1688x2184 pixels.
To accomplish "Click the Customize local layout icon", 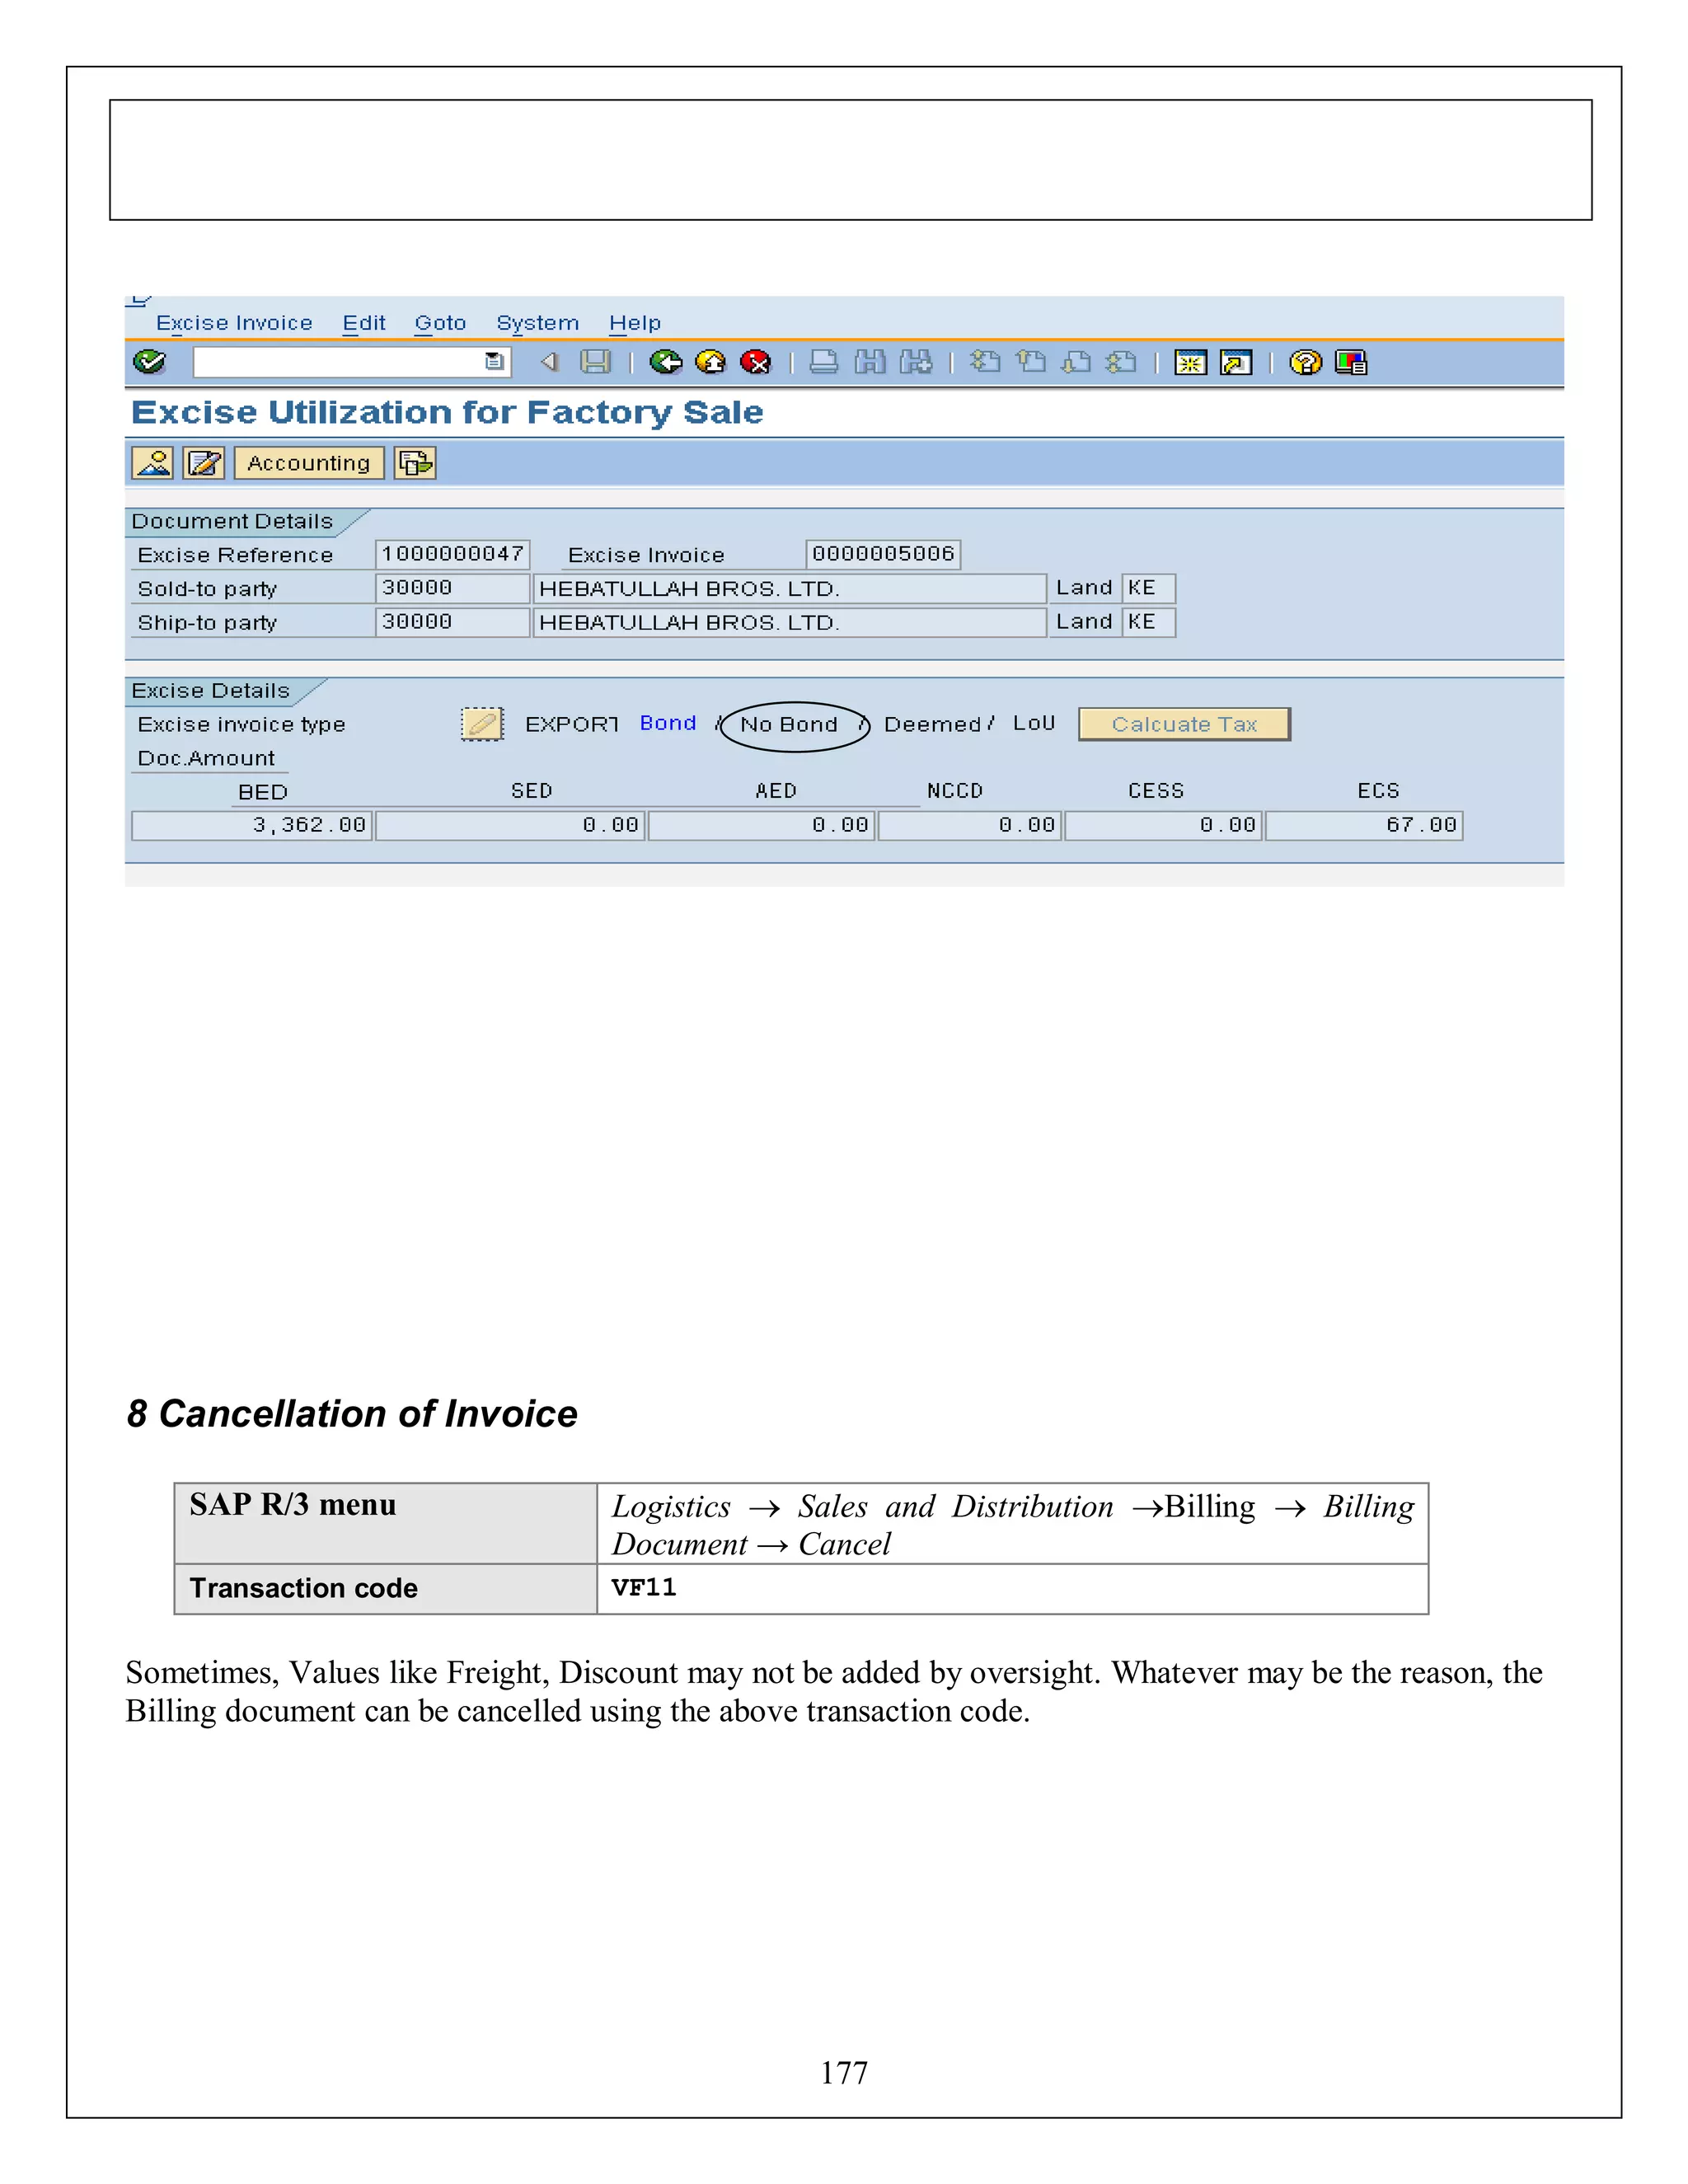I will click(1351, 362).
